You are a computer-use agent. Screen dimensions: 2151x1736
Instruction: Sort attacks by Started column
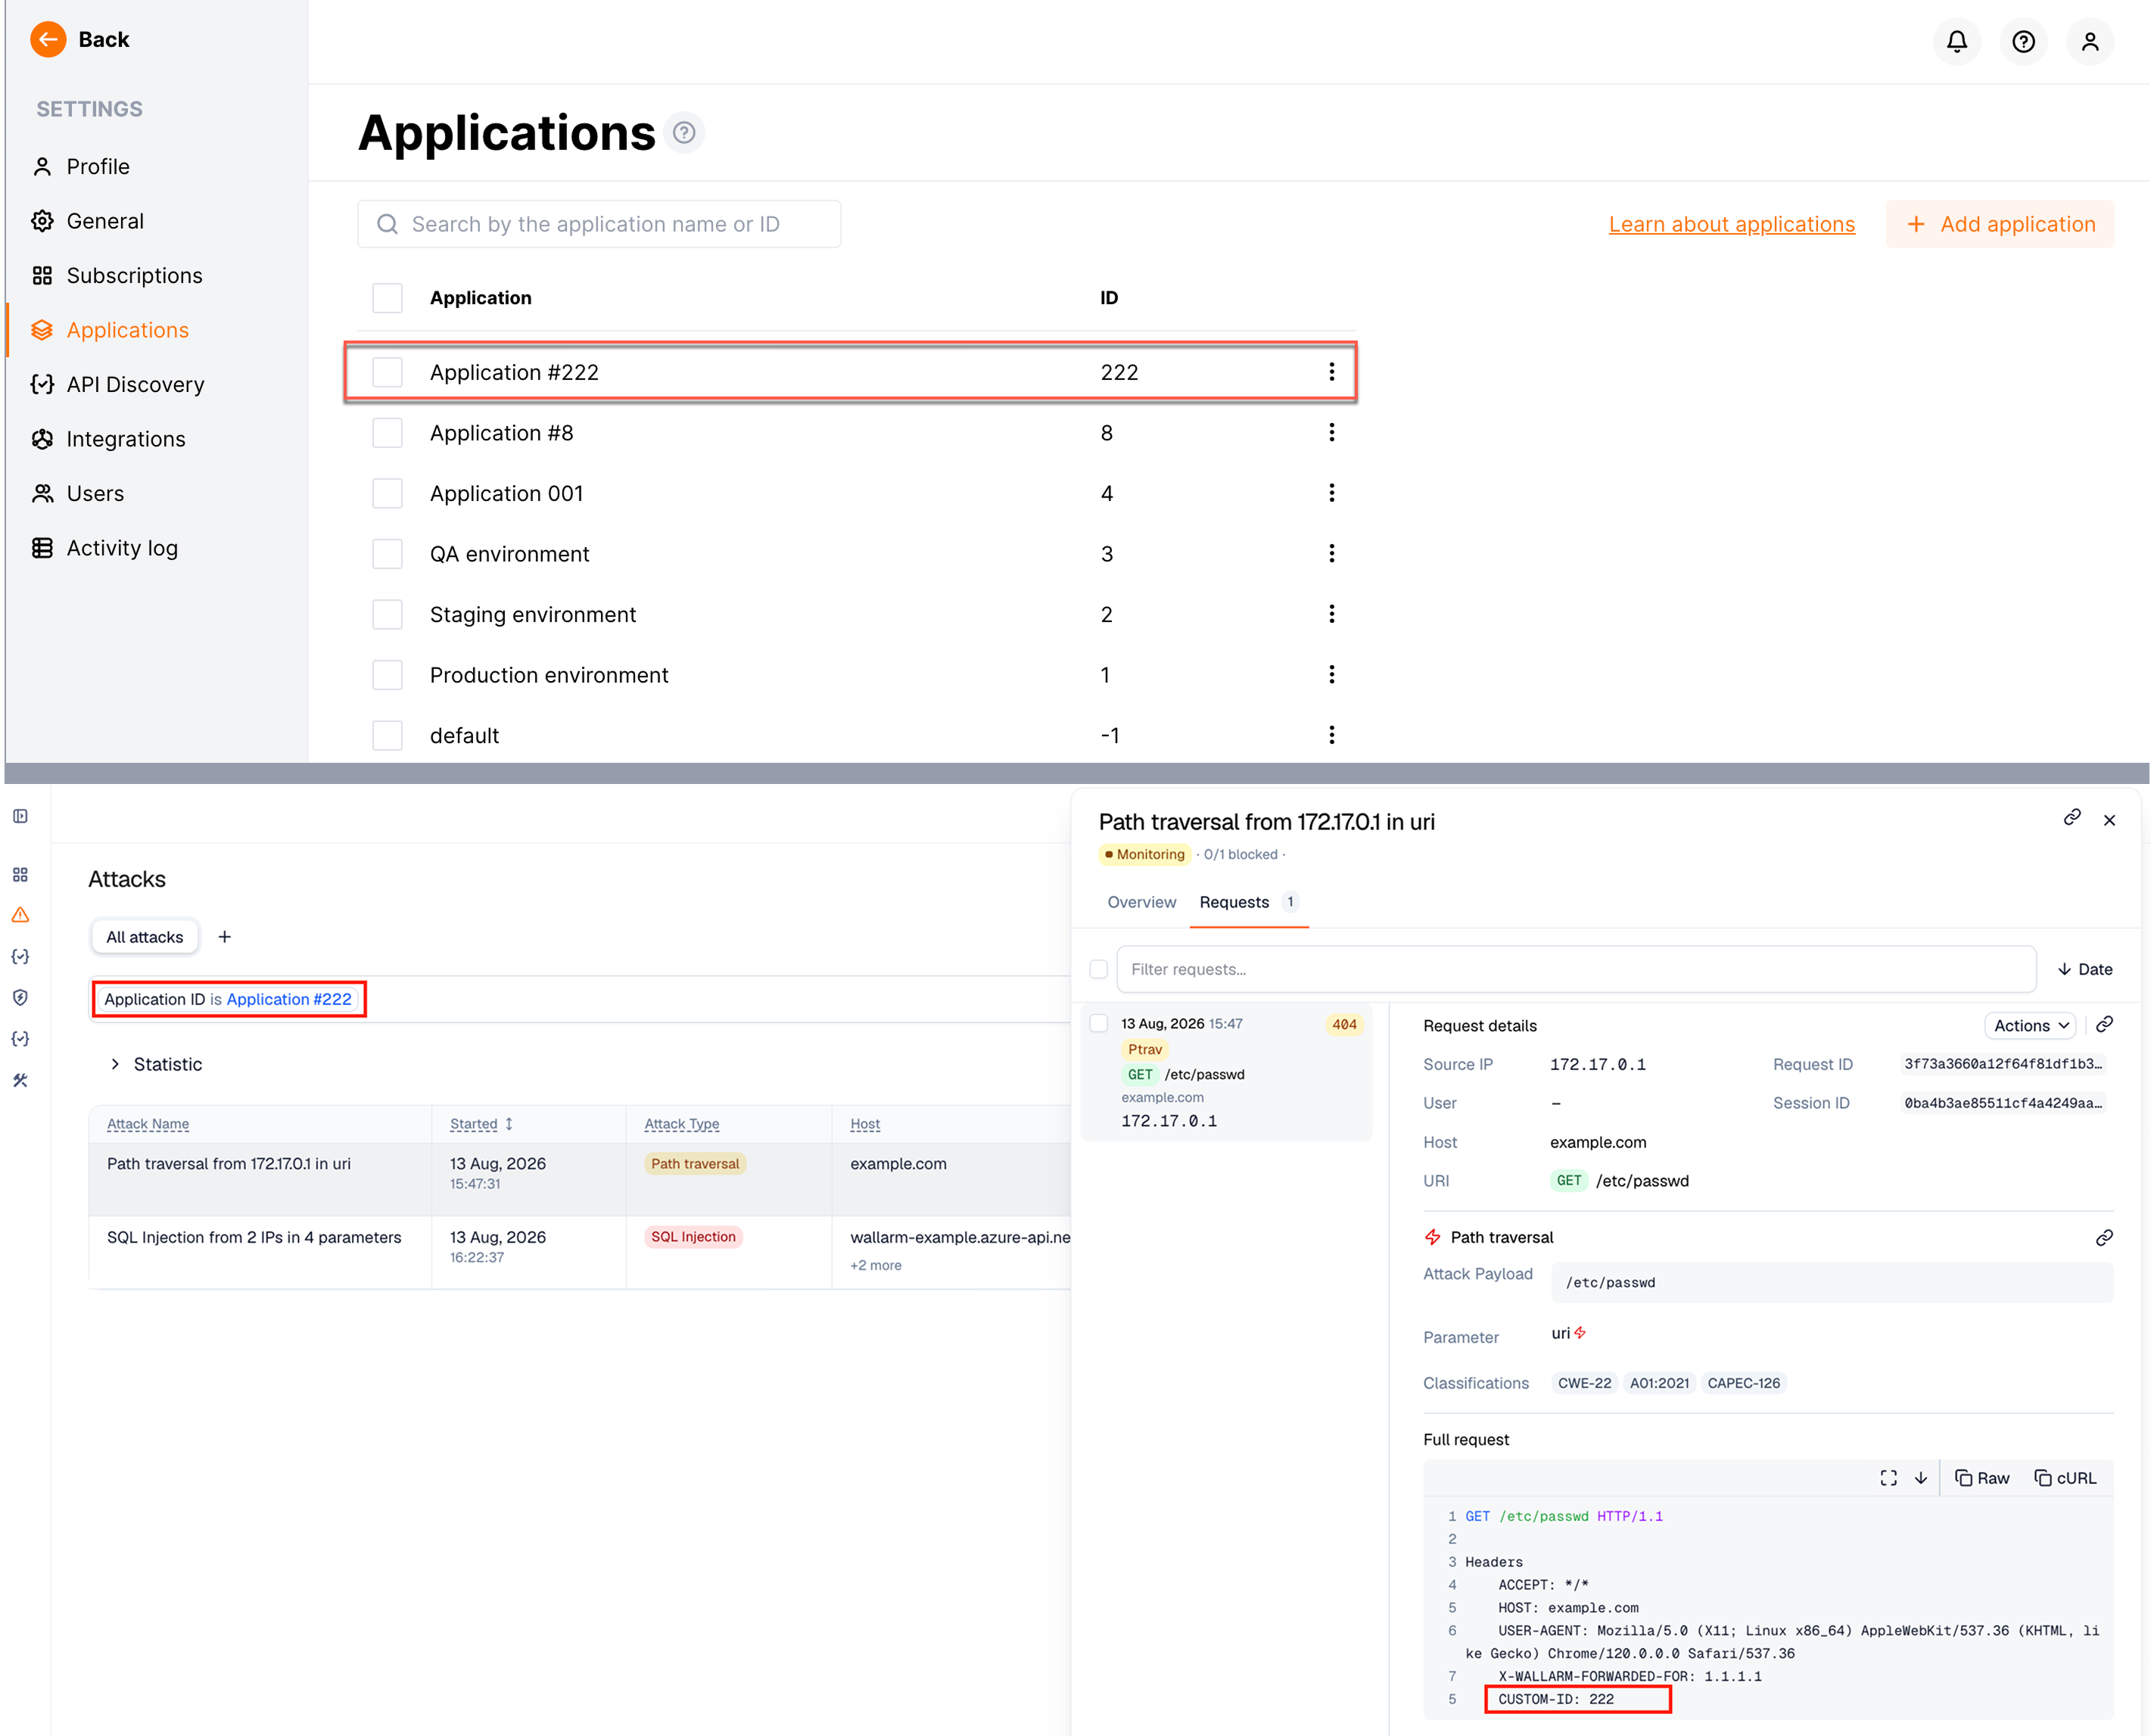[481, 1124]
